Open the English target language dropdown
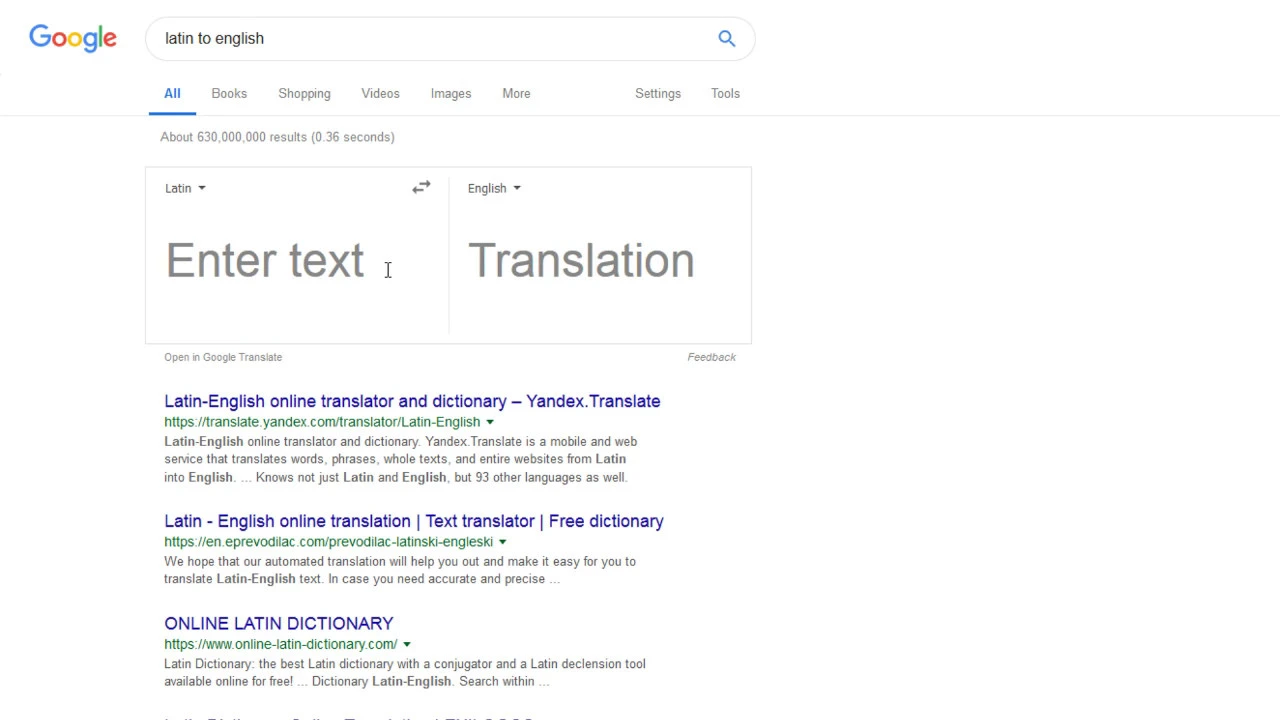 click(494, 188)
